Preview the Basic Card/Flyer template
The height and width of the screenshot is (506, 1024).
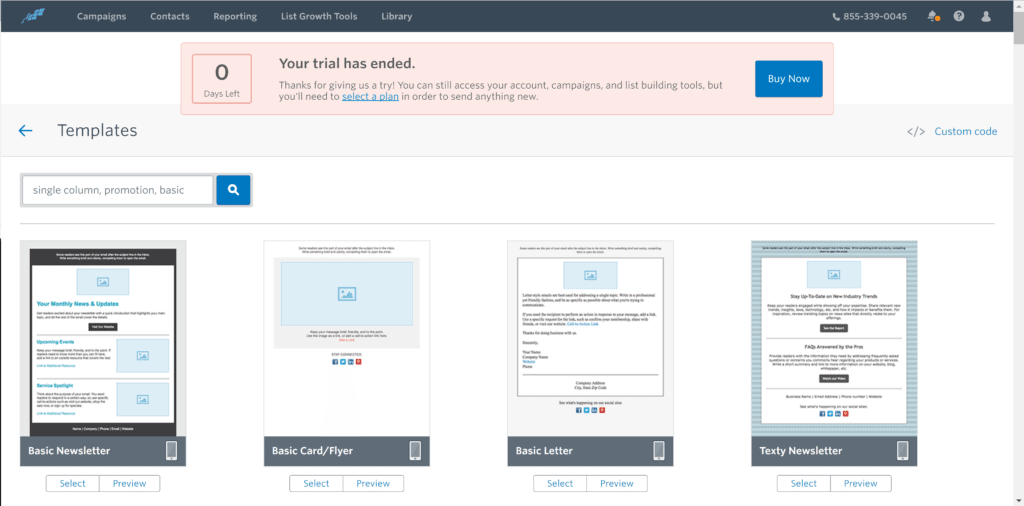pos(373,483)
